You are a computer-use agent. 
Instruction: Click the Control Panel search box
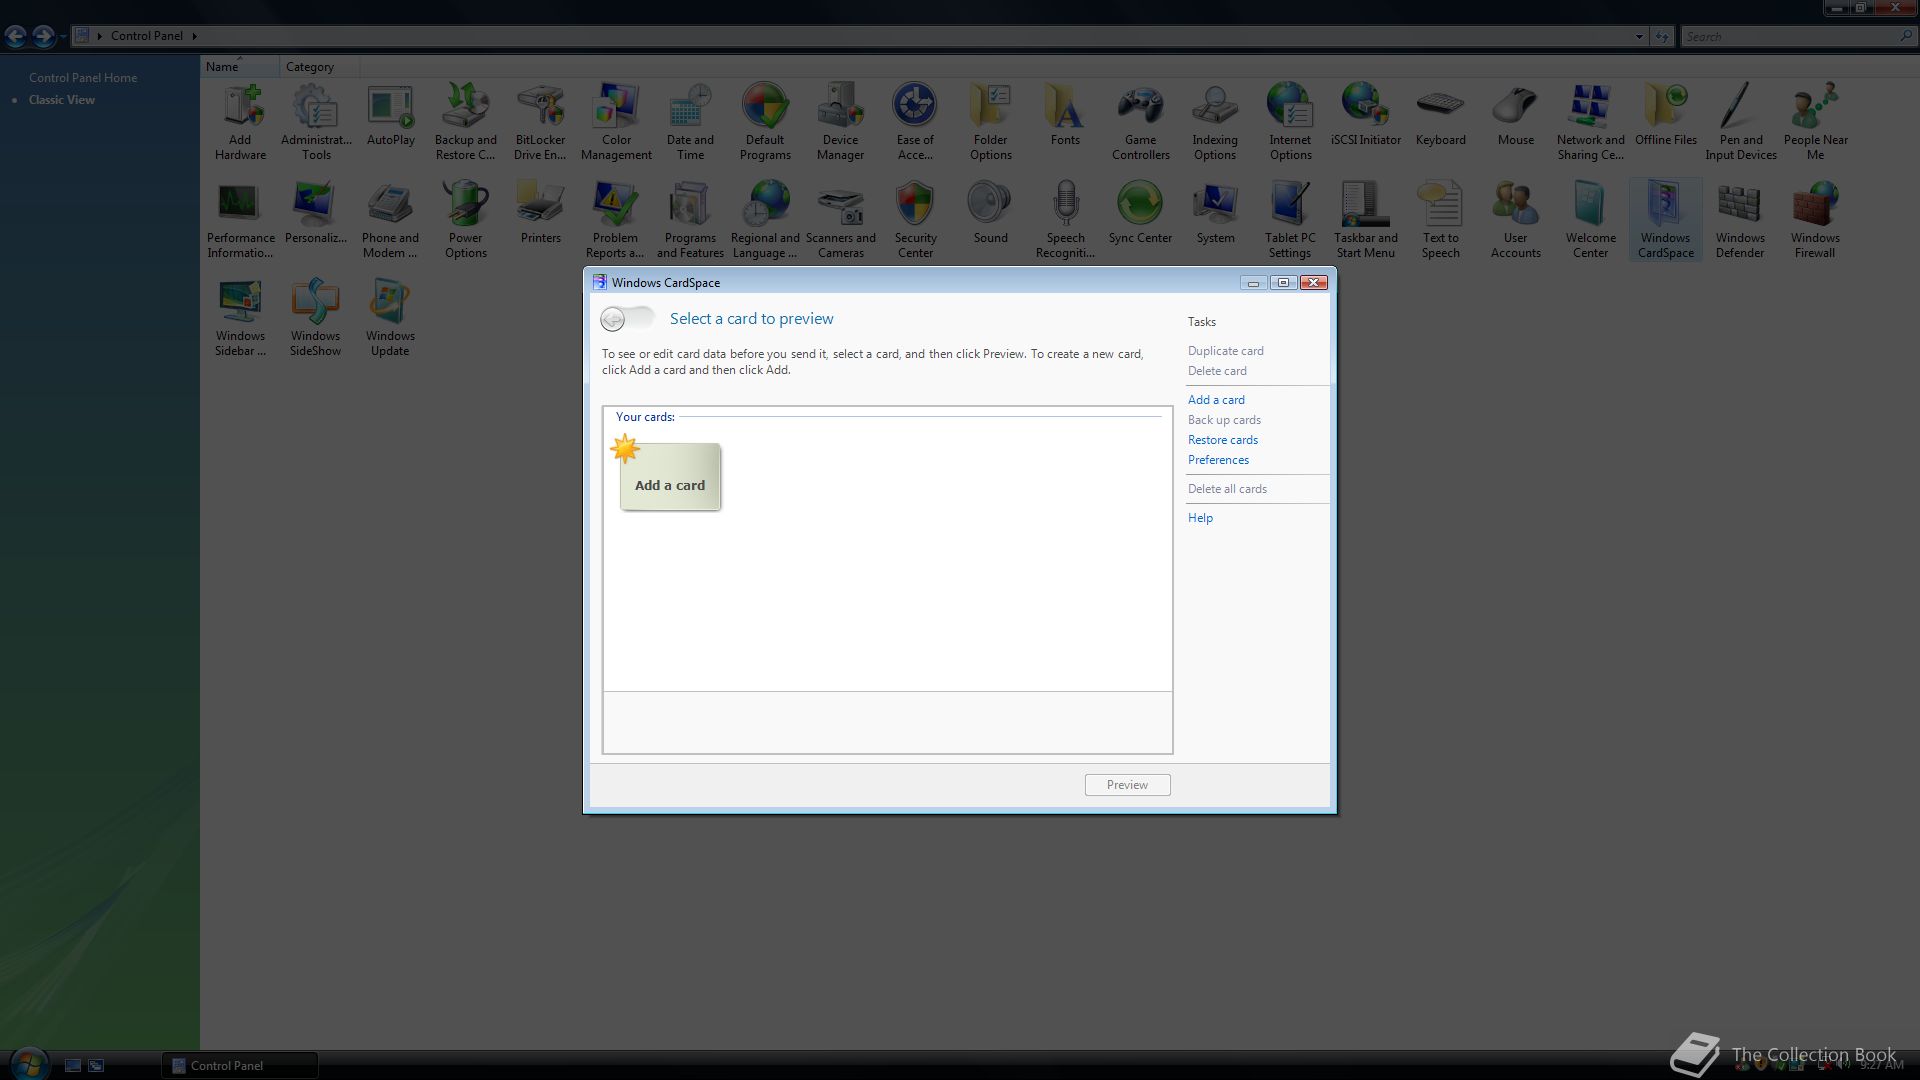click(x=1790, y=36)
